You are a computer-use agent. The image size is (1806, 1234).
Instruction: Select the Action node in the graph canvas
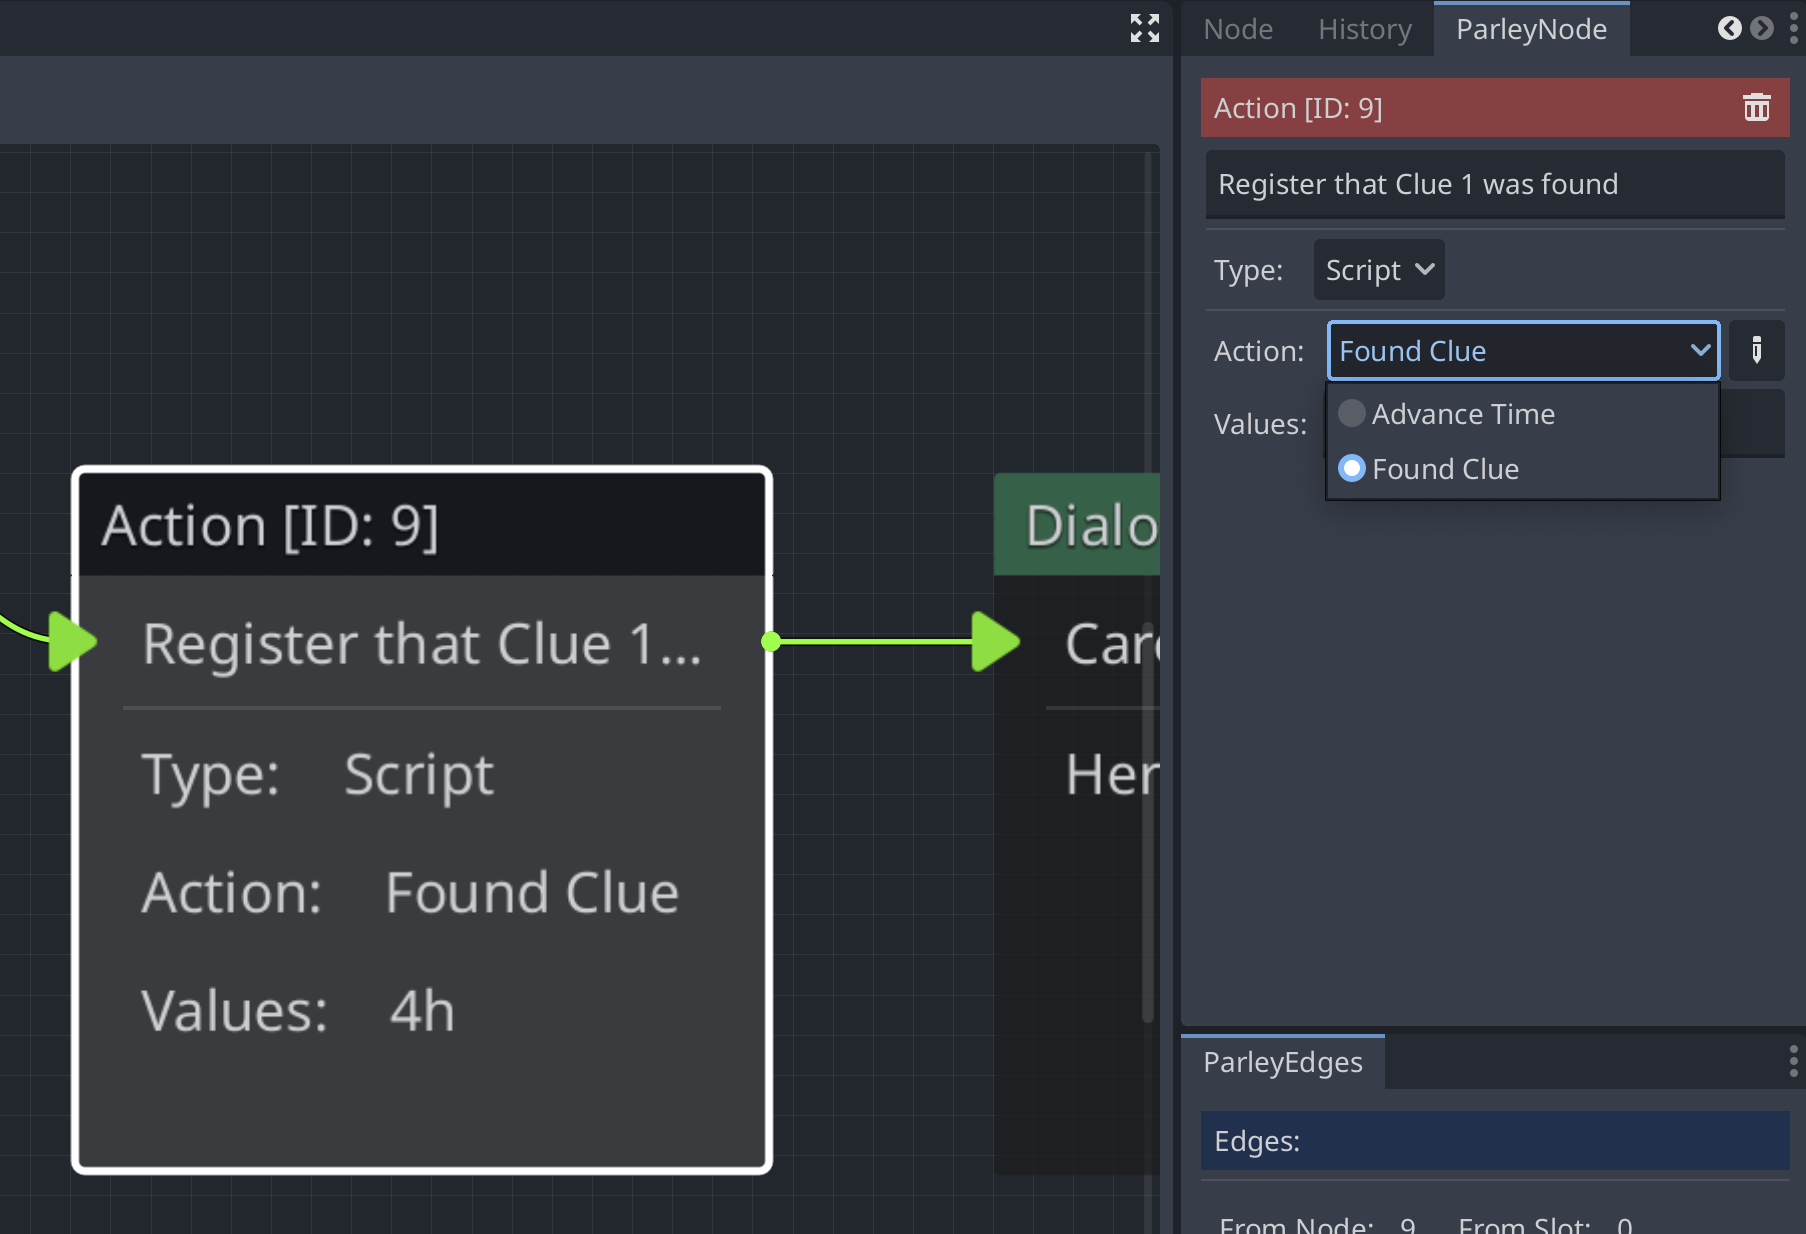420,525
